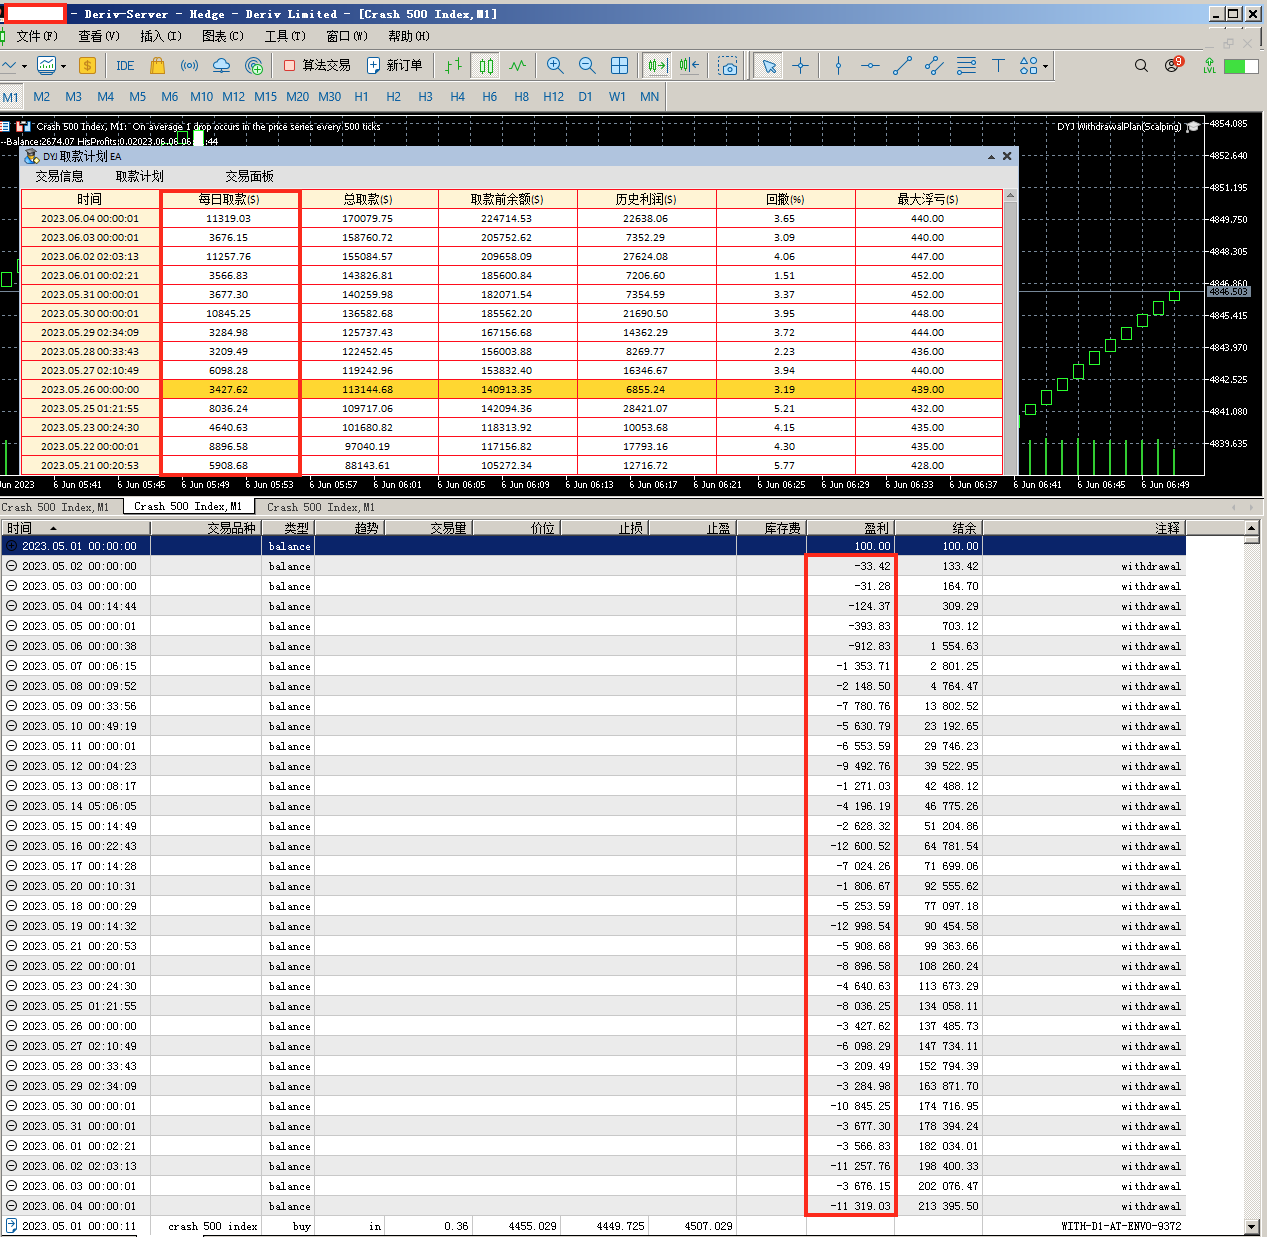Select the M5 timeframe
The height and width of the screenshot is (1237, 1267).
(x=138, y=97)
